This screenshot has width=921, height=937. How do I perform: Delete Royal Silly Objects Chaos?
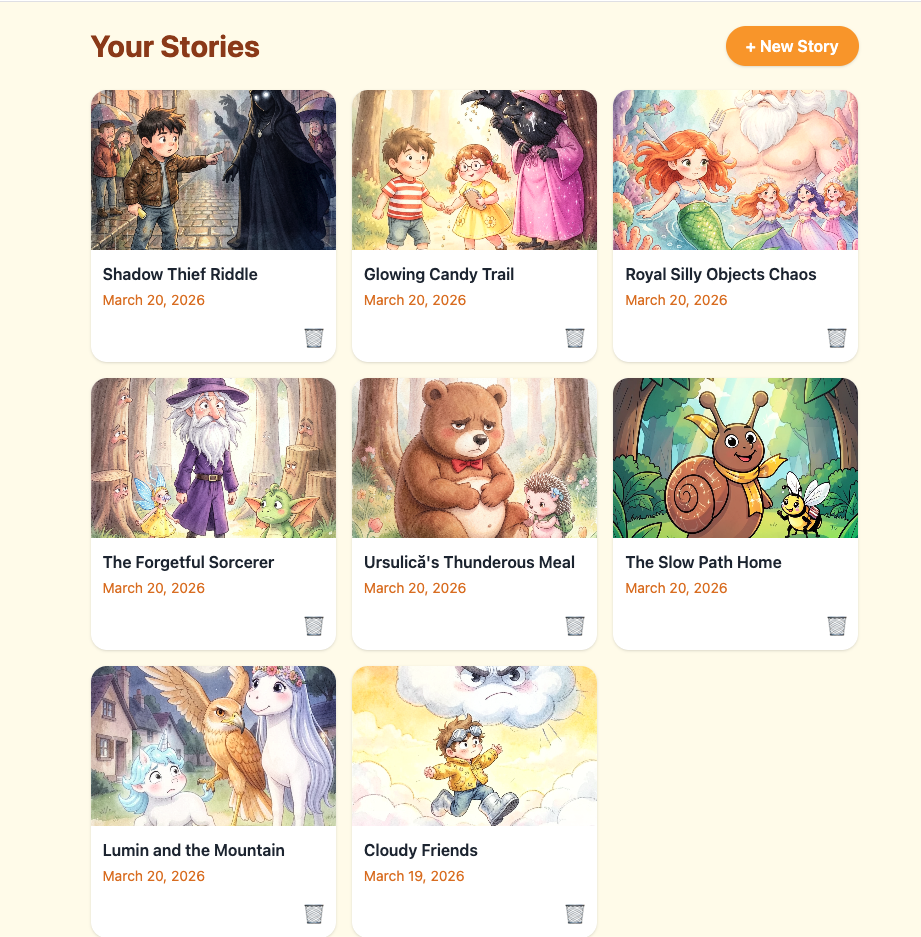pyautogui.click(x=836, y=339)
